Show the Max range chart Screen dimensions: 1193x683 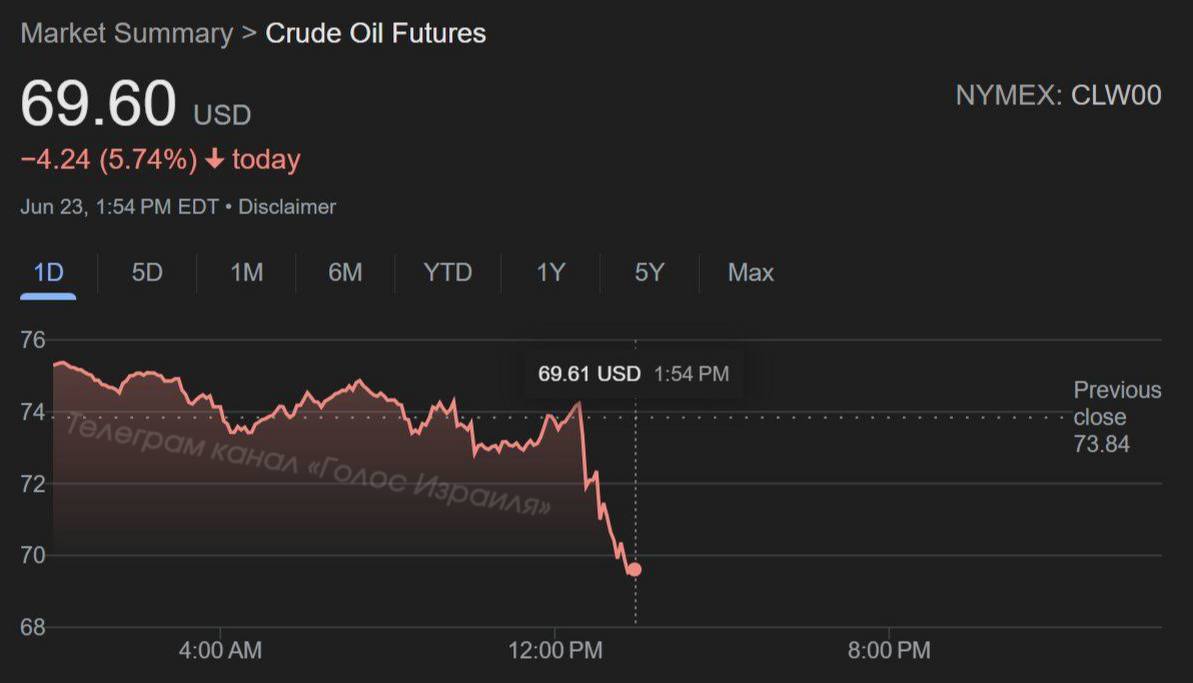click(x=750, y=272)
